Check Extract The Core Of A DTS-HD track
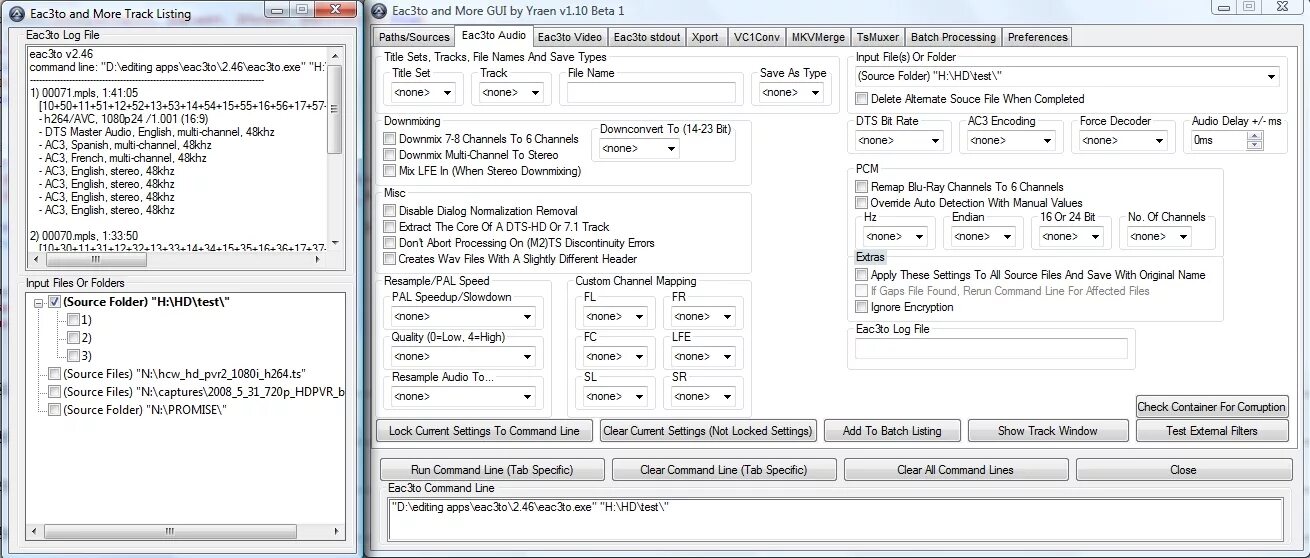 pos(390,227)
